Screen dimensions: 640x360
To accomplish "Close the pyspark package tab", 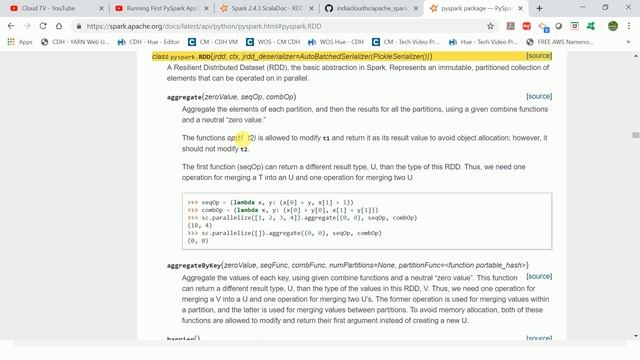I will [x=520, y=8].
